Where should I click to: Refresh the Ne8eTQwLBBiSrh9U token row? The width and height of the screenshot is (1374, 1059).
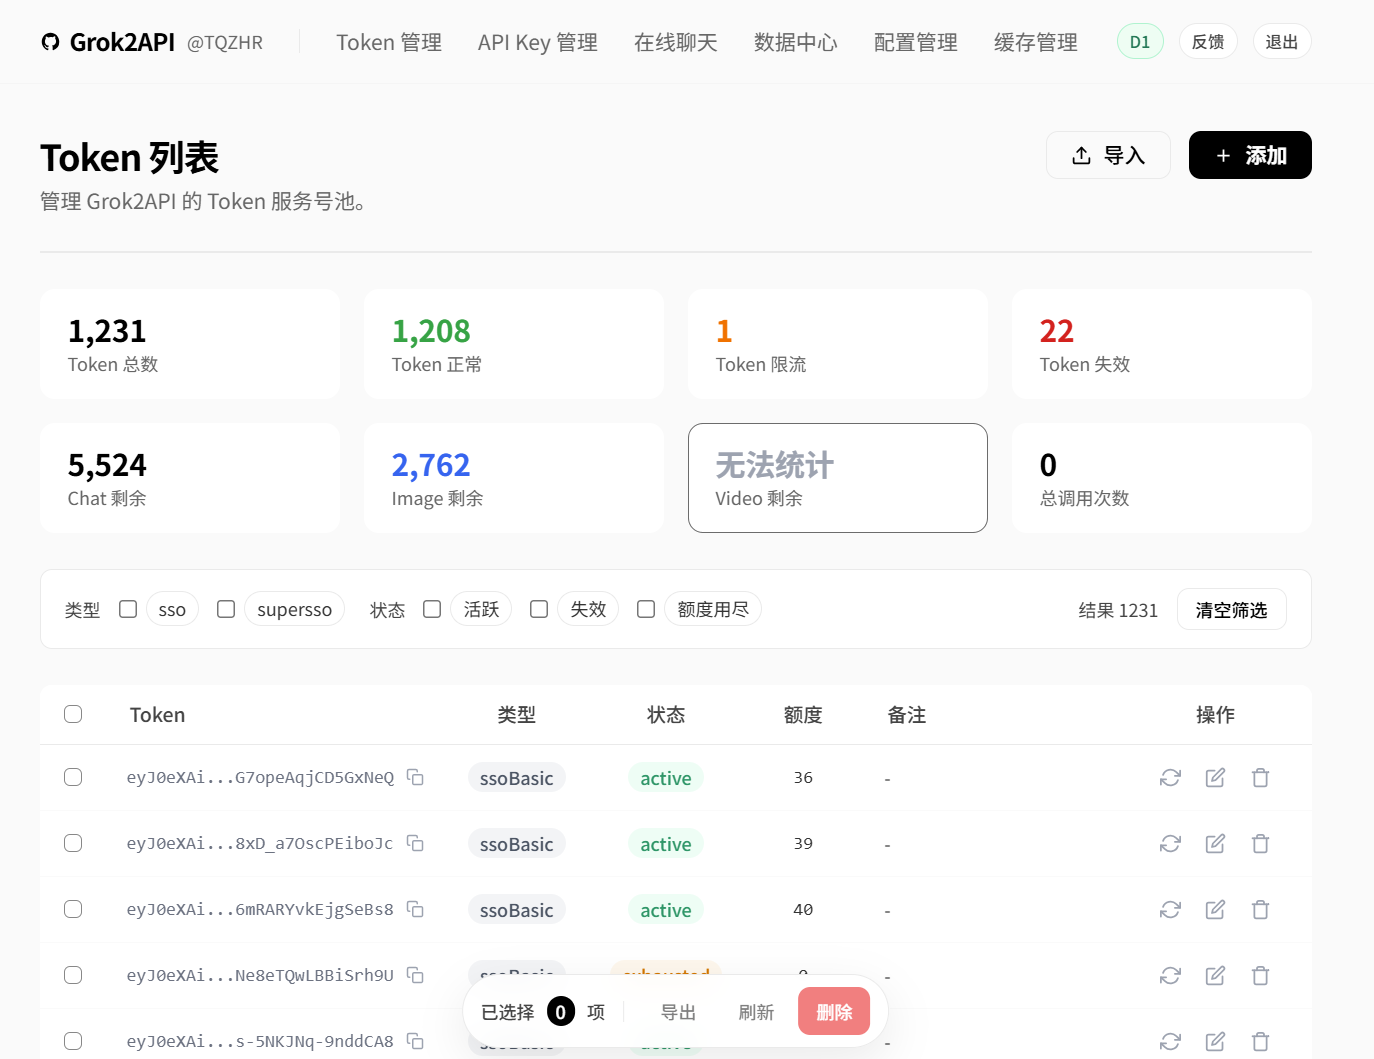pyautogui.click(x=1170, y=975)
